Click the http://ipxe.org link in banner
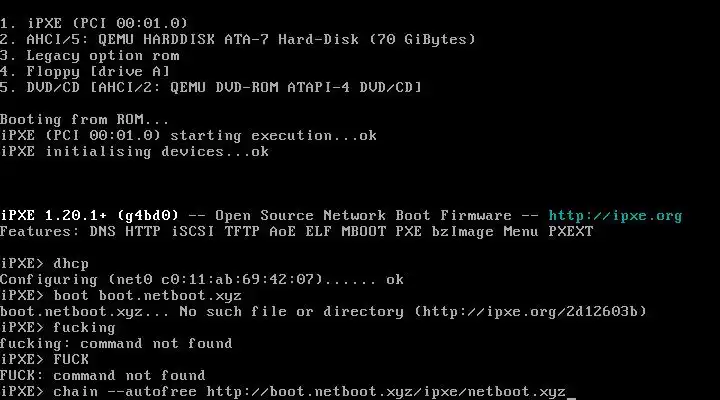Viewport: 720px width, 400px height. [615, 215]
